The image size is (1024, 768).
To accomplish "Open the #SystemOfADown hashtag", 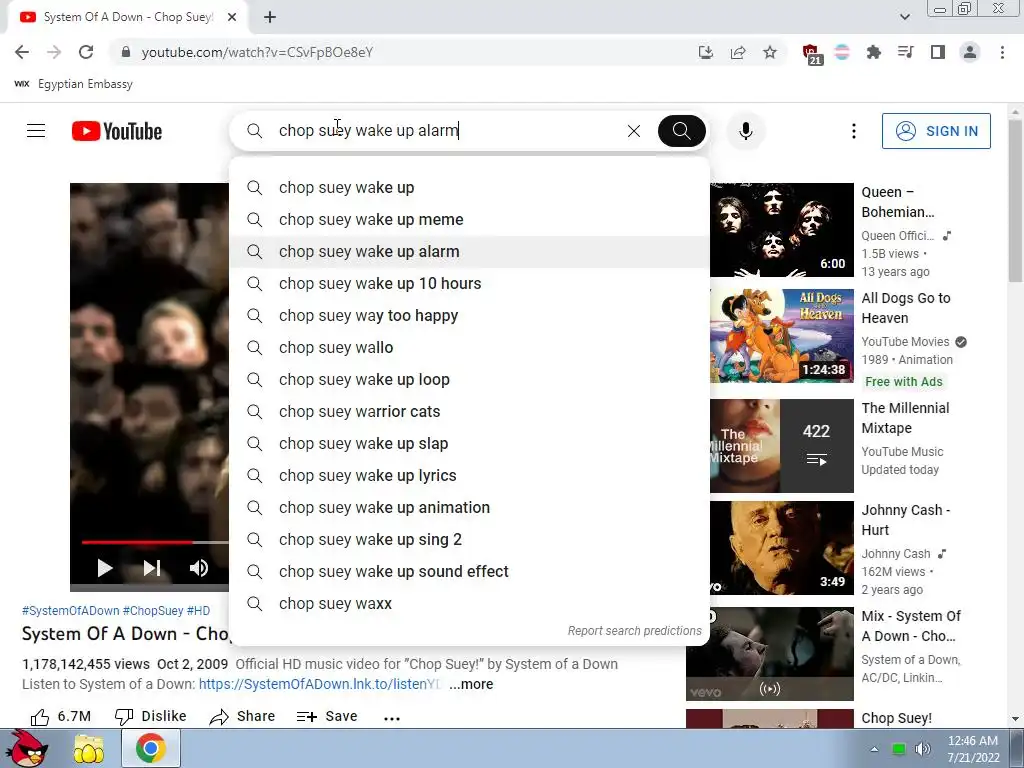I will click(71, 611).
